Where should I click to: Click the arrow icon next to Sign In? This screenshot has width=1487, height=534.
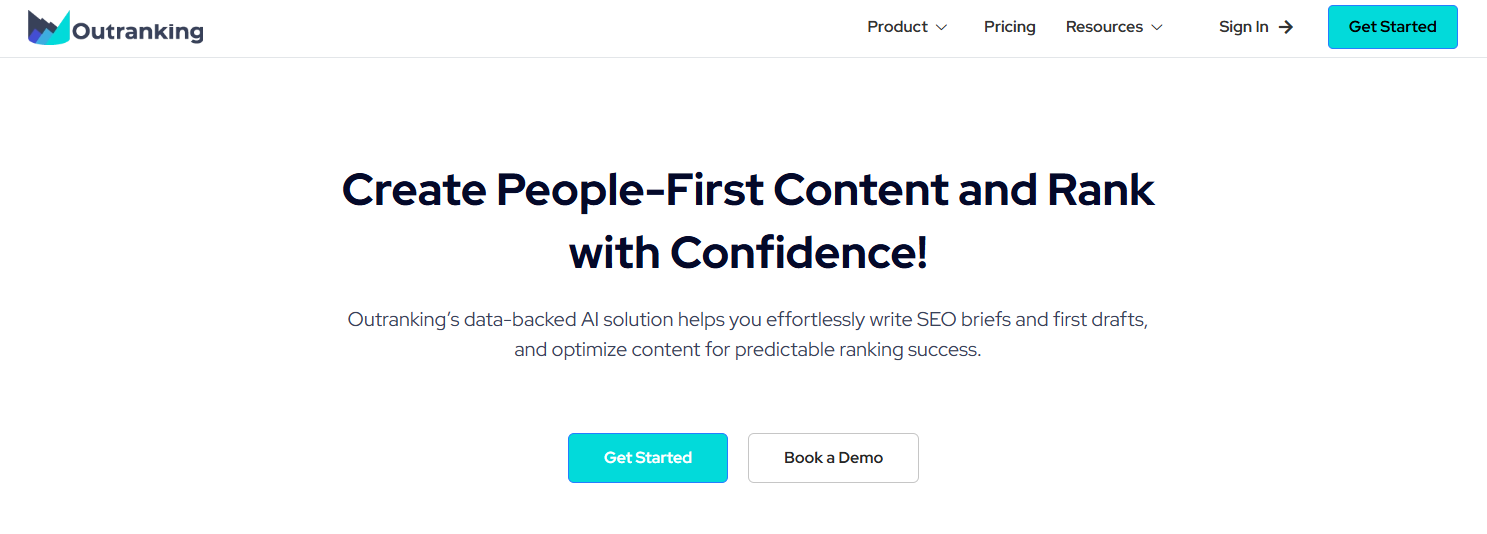1286,28
